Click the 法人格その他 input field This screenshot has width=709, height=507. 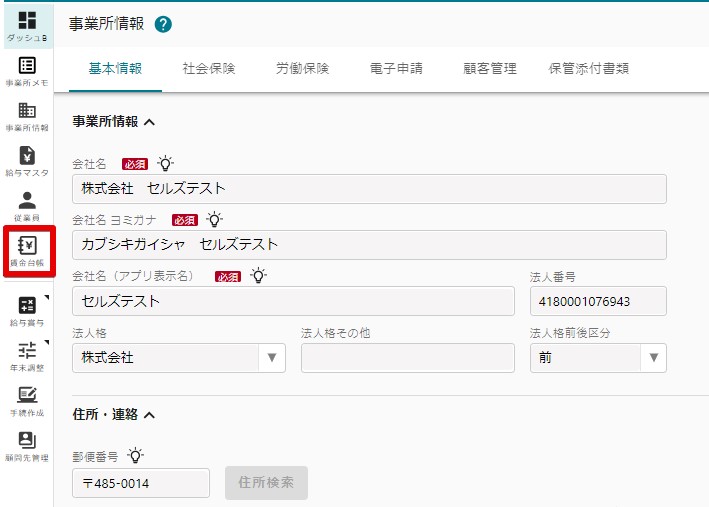[x=408, y=358]
